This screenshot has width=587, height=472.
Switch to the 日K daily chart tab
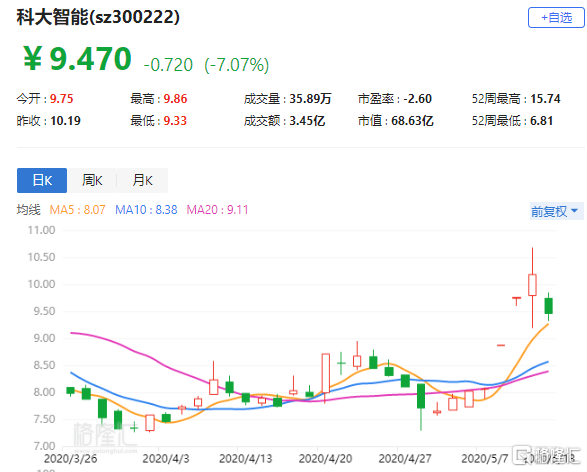[42, 180]
